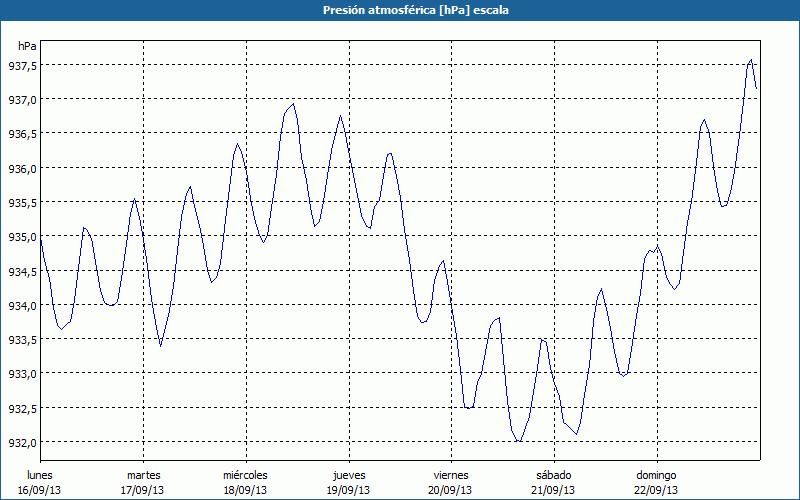Select the 'domingo' day label
This screenshot has width=800, height=500.
pos(656,474)
